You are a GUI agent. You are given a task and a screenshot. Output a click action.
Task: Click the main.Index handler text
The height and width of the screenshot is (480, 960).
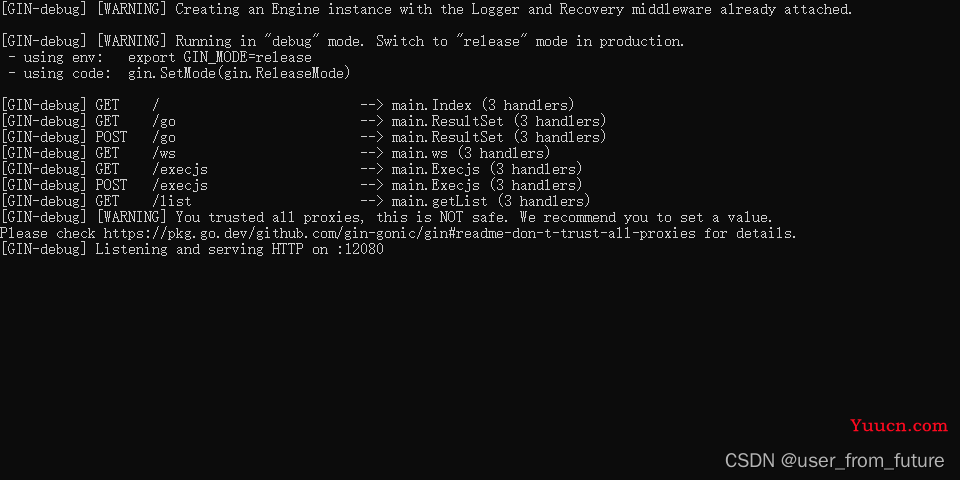tap(432, 105)
